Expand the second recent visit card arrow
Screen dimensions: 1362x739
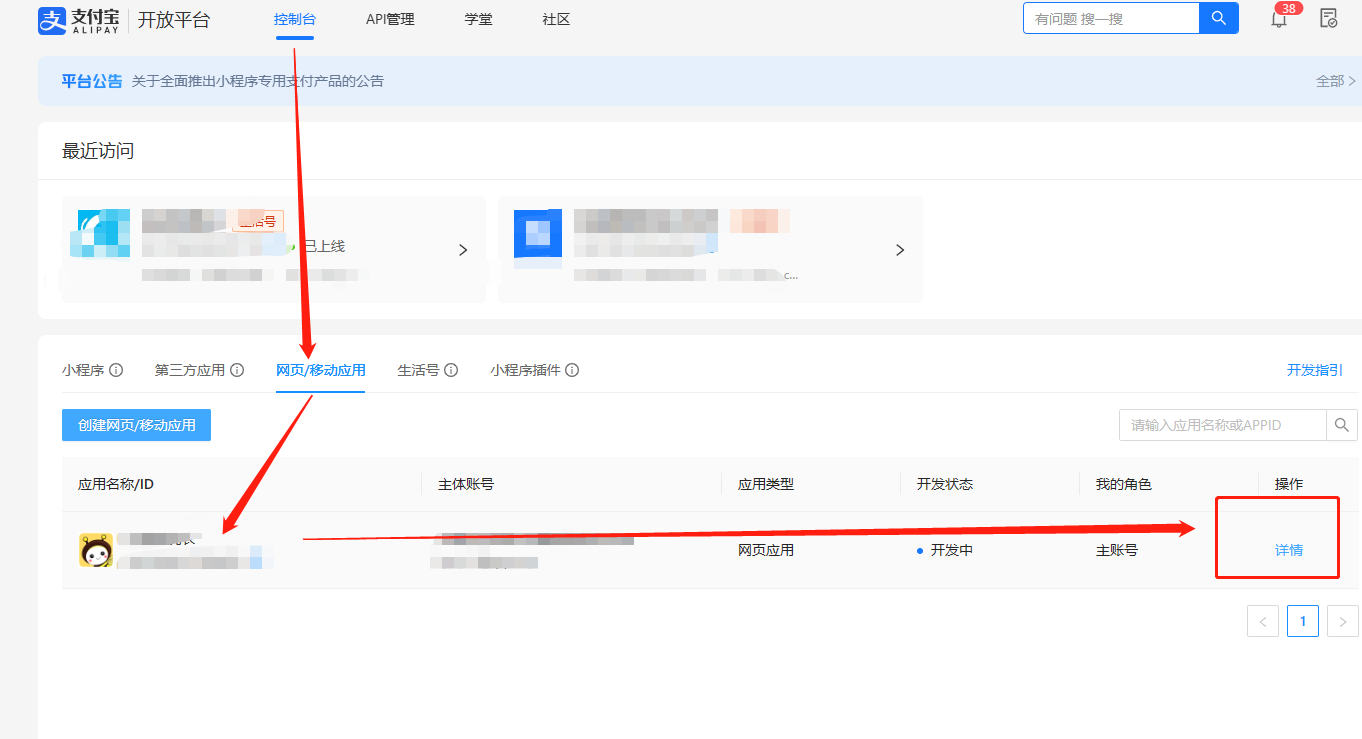900,250
